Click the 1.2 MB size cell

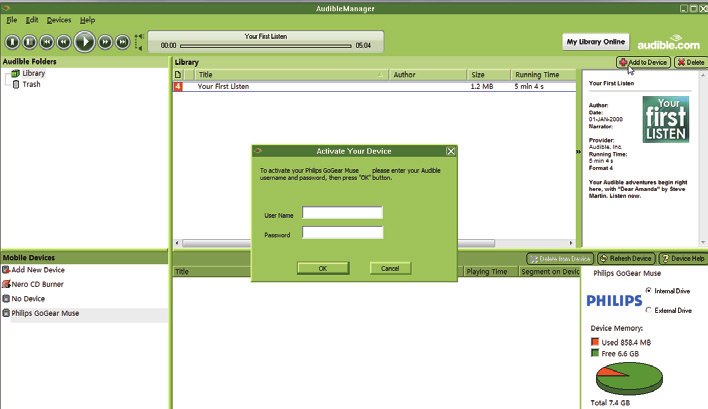[481, 86]
